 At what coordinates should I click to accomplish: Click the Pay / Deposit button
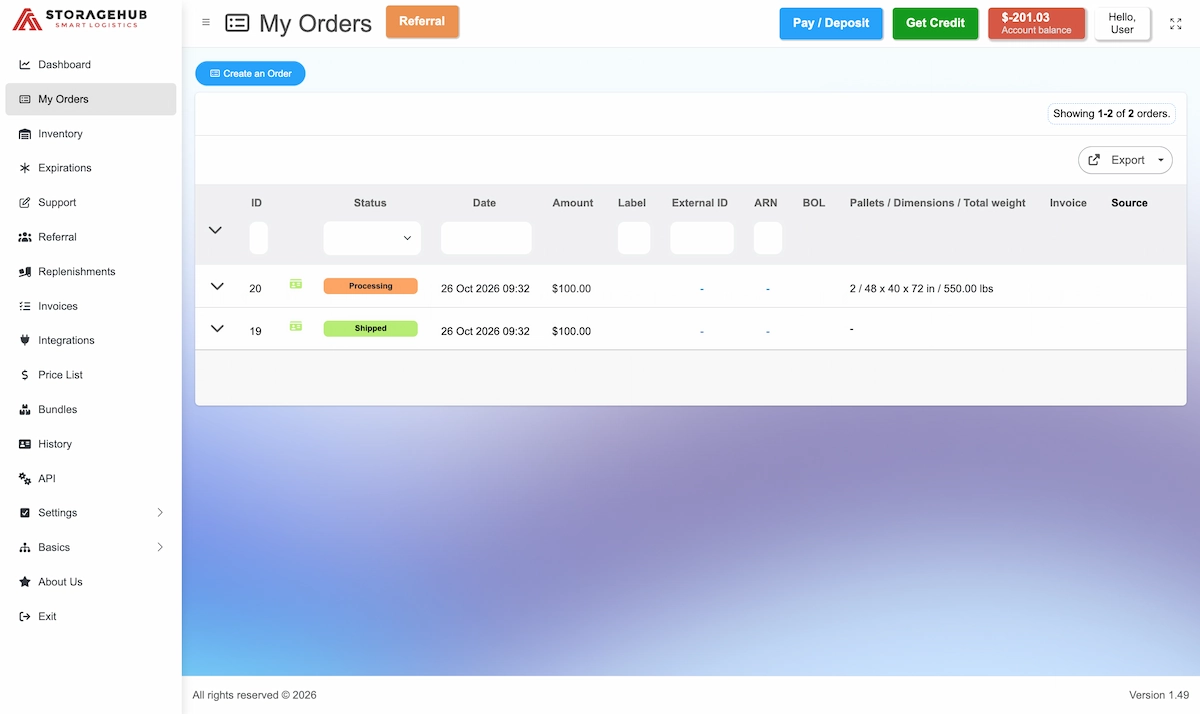pos(831,23)
